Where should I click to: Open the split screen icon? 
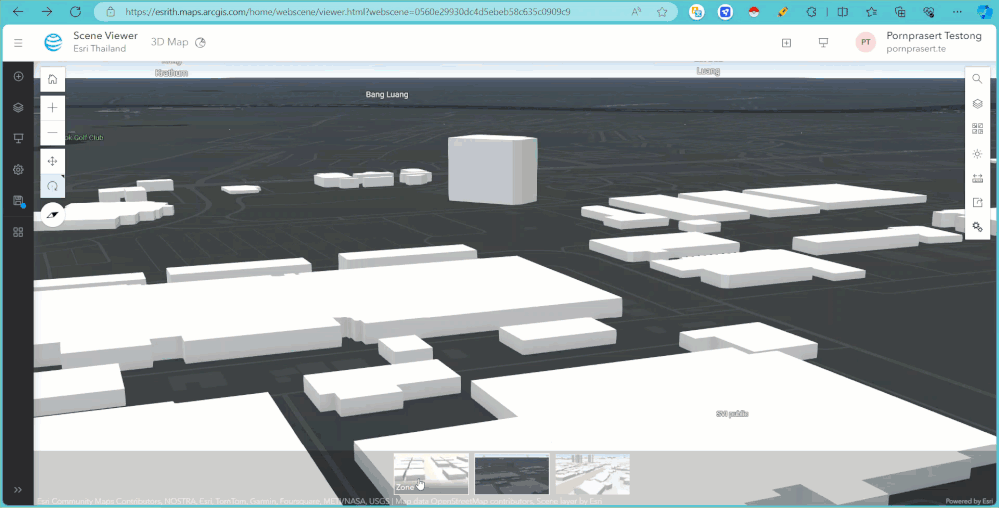coord(842,11)
